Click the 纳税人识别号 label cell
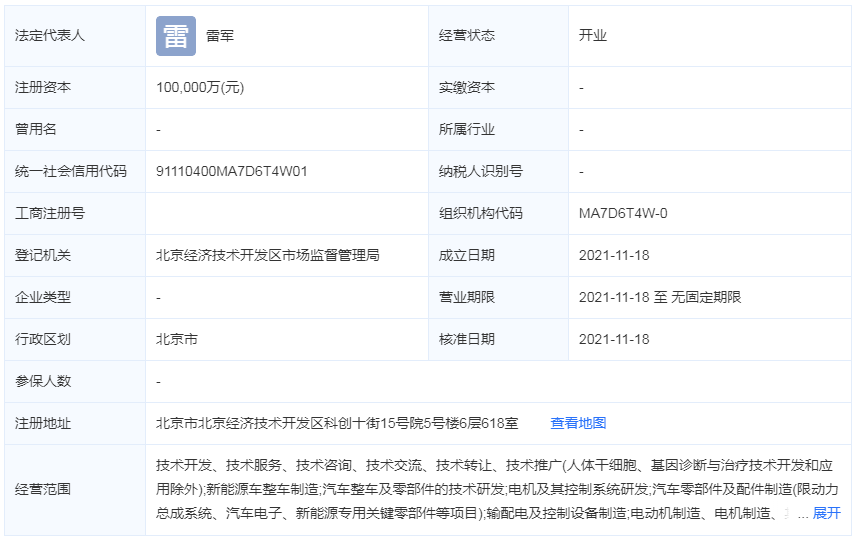This screenshot has height=540, width=857. [481, 171]
